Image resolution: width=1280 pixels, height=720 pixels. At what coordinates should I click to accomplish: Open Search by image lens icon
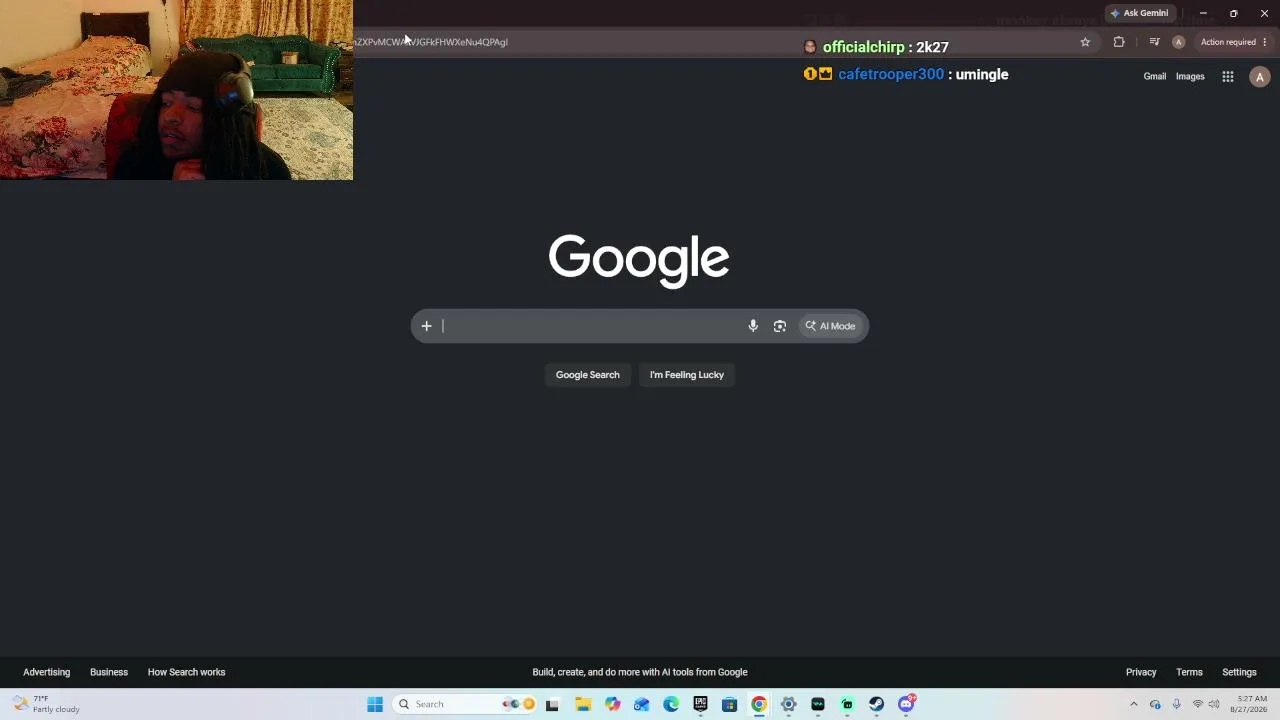[x=780, y=326]
